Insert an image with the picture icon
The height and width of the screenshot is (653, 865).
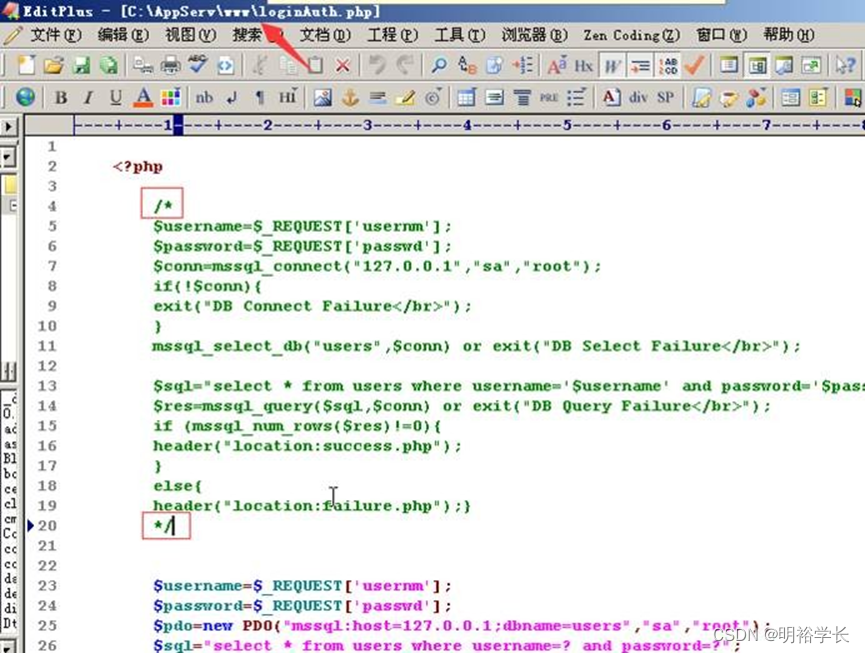(323, 98)
